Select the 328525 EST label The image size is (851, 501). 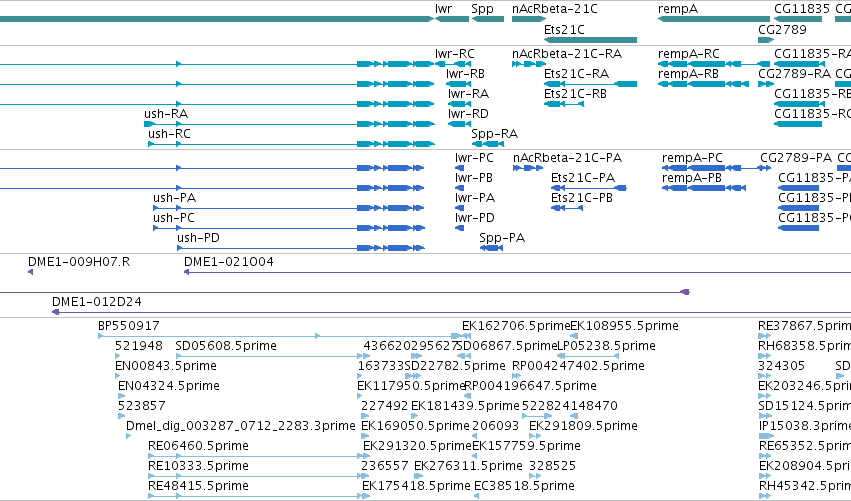click(553, 467)
